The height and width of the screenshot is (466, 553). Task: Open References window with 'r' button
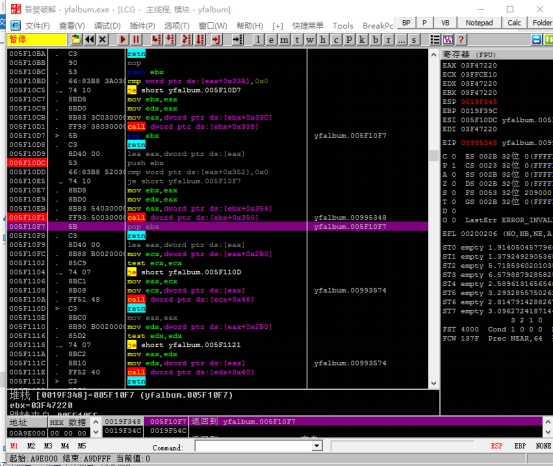[x=388, y=40]
